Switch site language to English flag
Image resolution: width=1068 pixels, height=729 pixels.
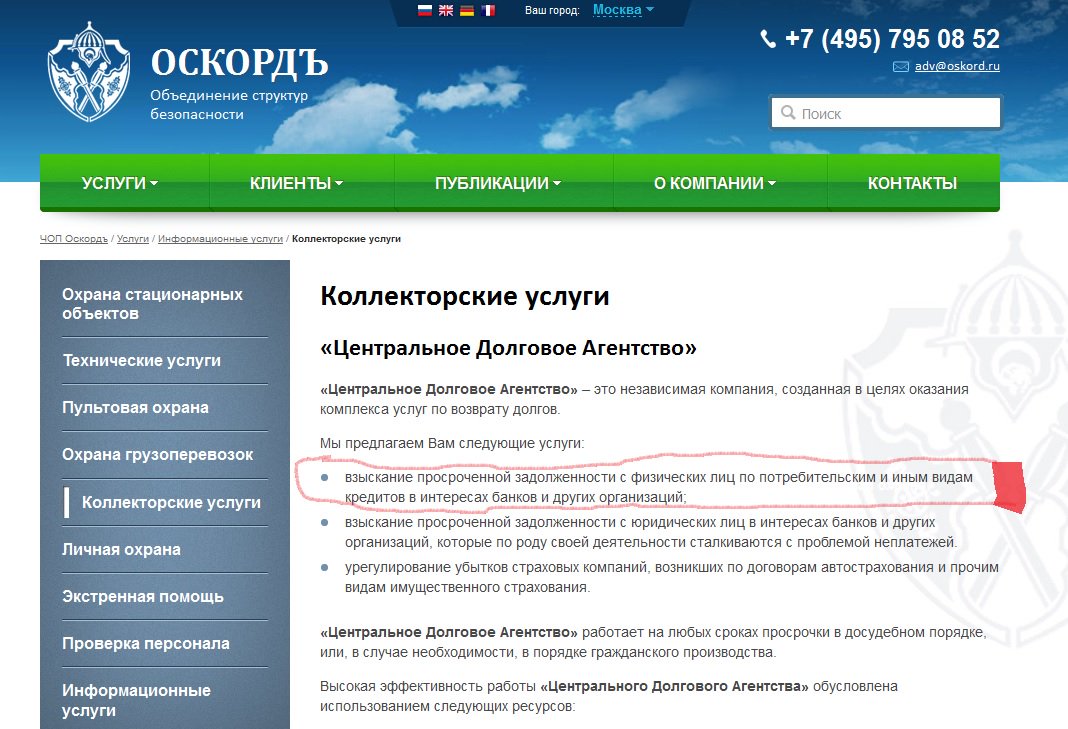[x=445, y=10]
